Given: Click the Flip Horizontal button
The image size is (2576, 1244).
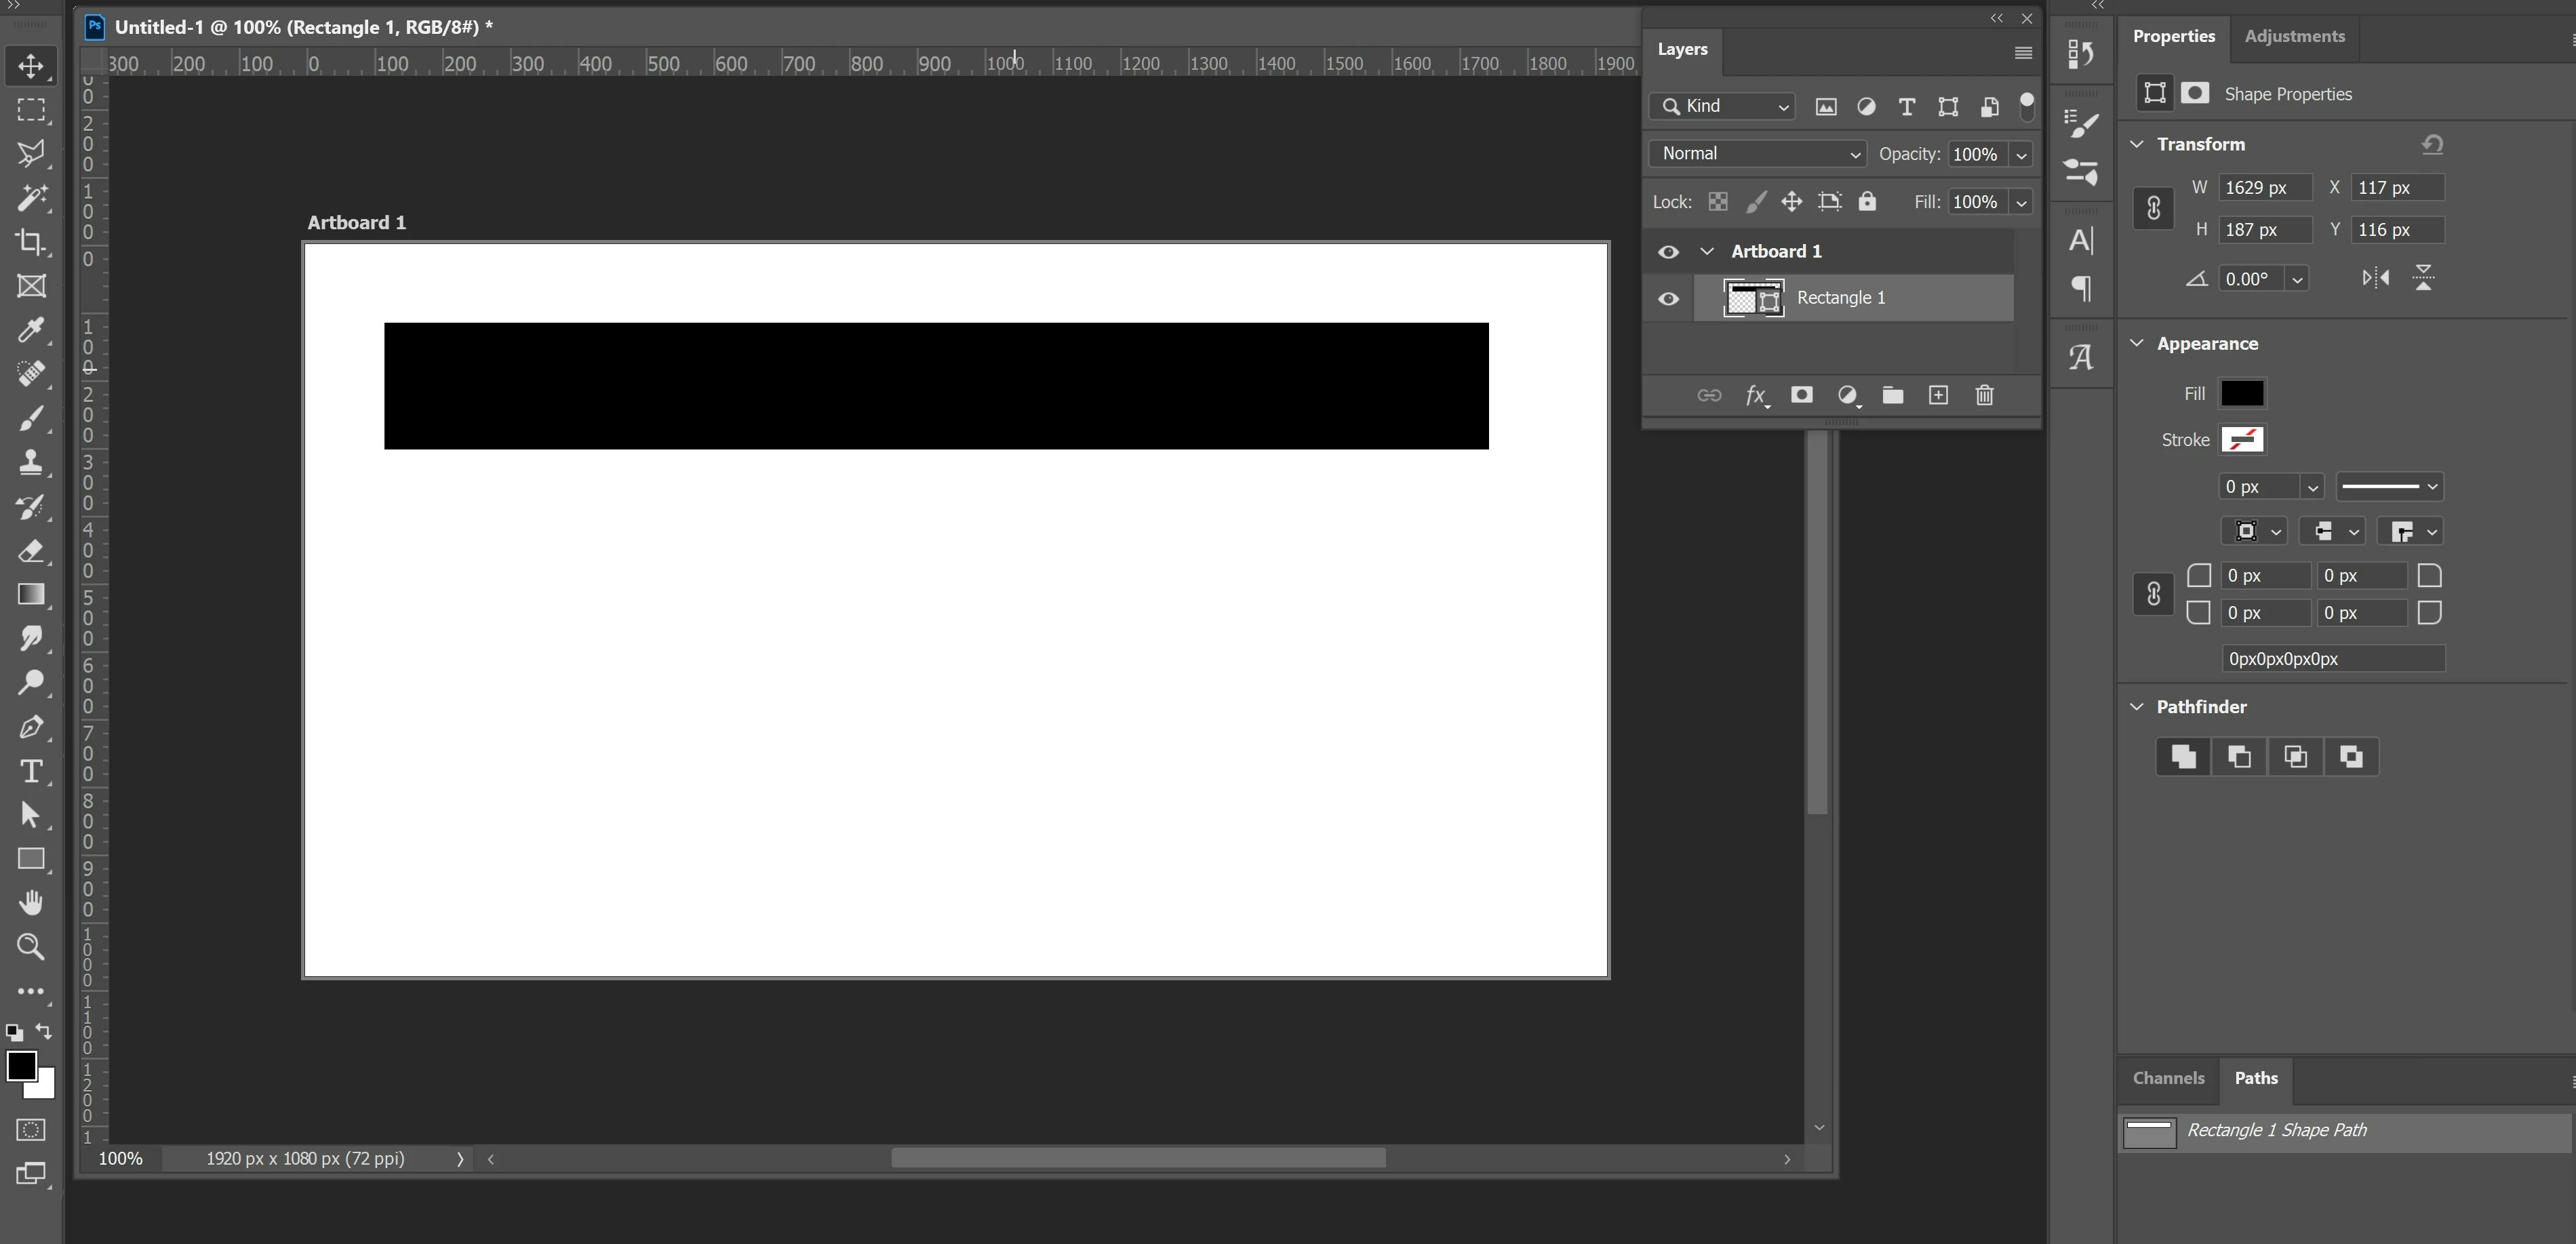Looking at the screenshot, I should [2375, 278].
